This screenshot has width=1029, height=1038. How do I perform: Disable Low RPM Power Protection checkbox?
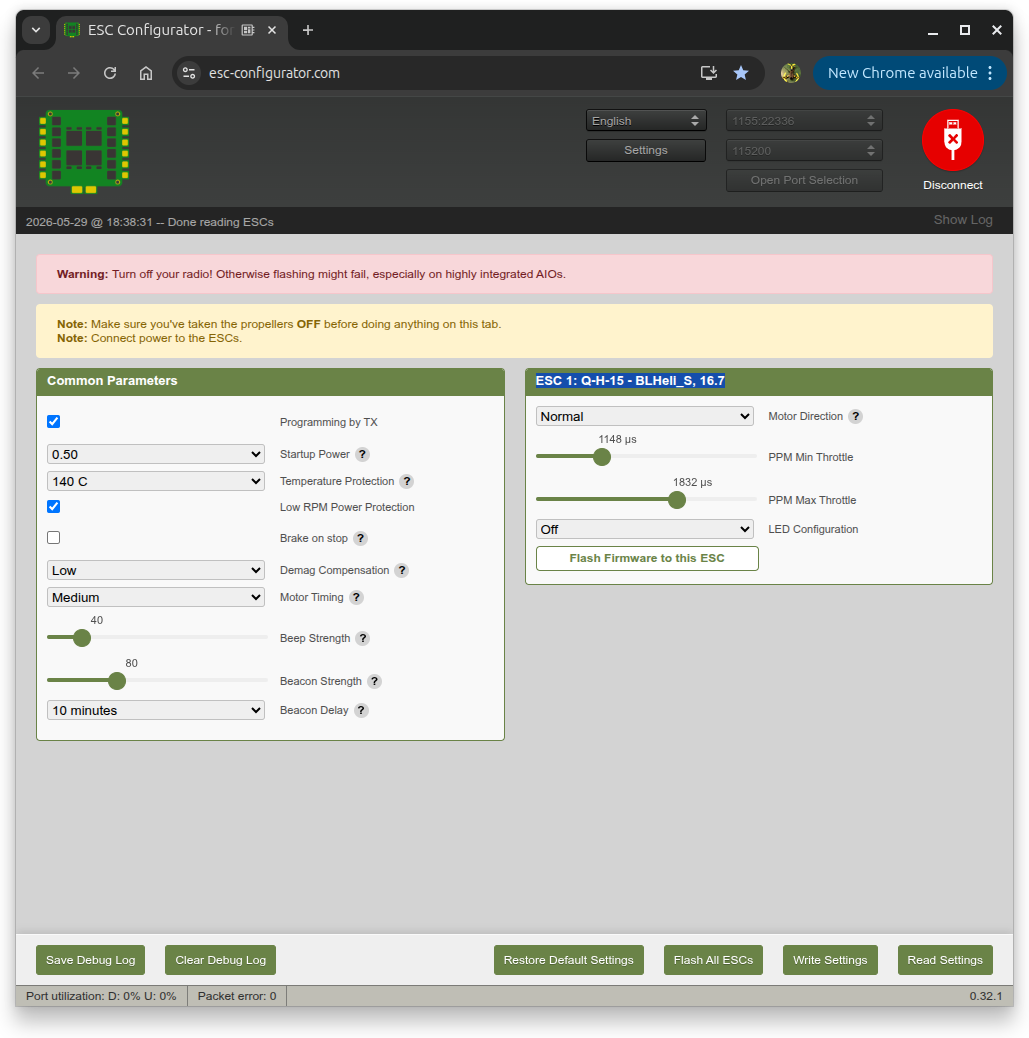coord(54,507)
